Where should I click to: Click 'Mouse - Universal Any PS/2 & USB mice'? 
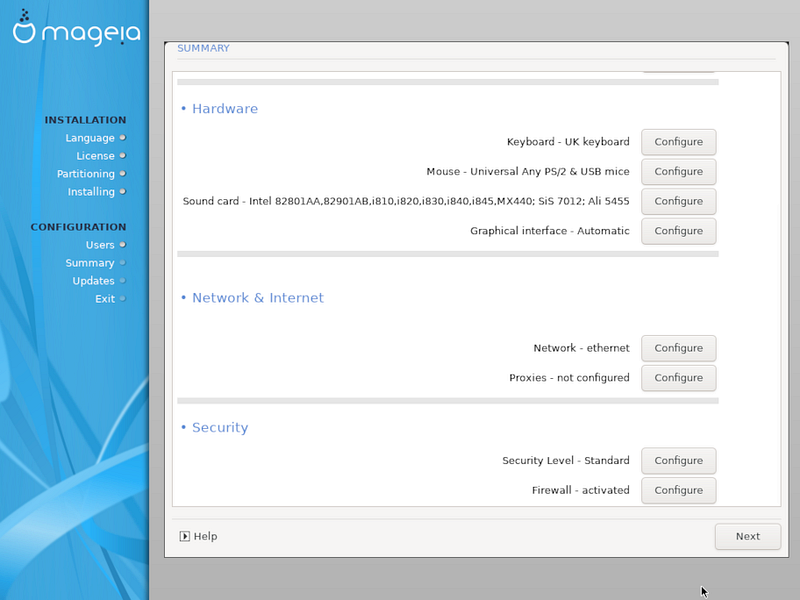coord(528,171)
